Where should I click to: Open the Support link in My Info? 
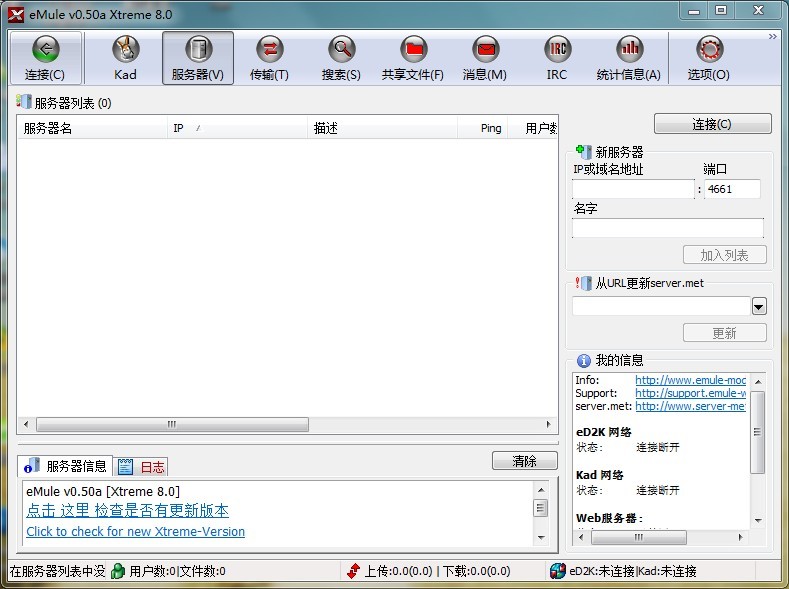pyautogui.click(x=690, y=393)
